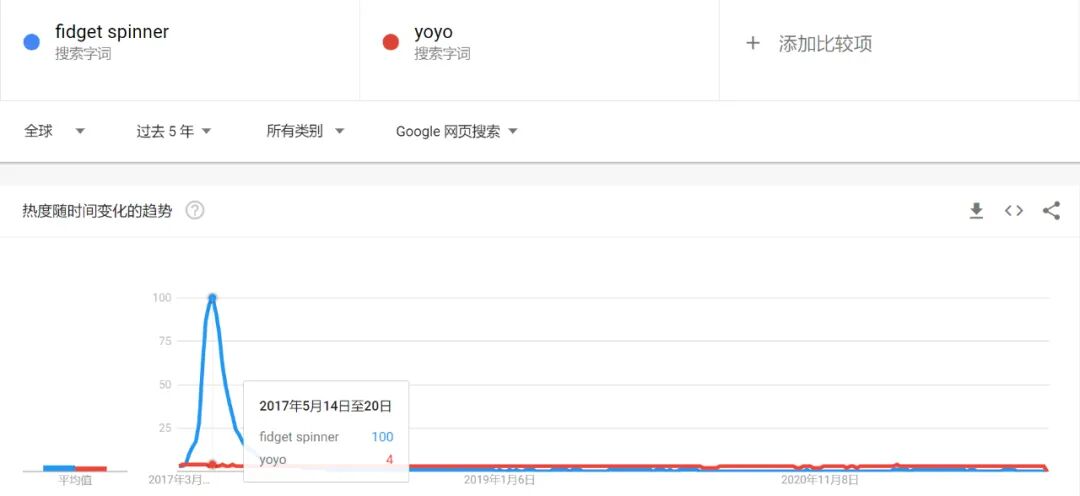Image resolution: width=1080 pixels, height=496 pixels.
Task: Click the blue fidget spinner color dot
Action: 32,43
